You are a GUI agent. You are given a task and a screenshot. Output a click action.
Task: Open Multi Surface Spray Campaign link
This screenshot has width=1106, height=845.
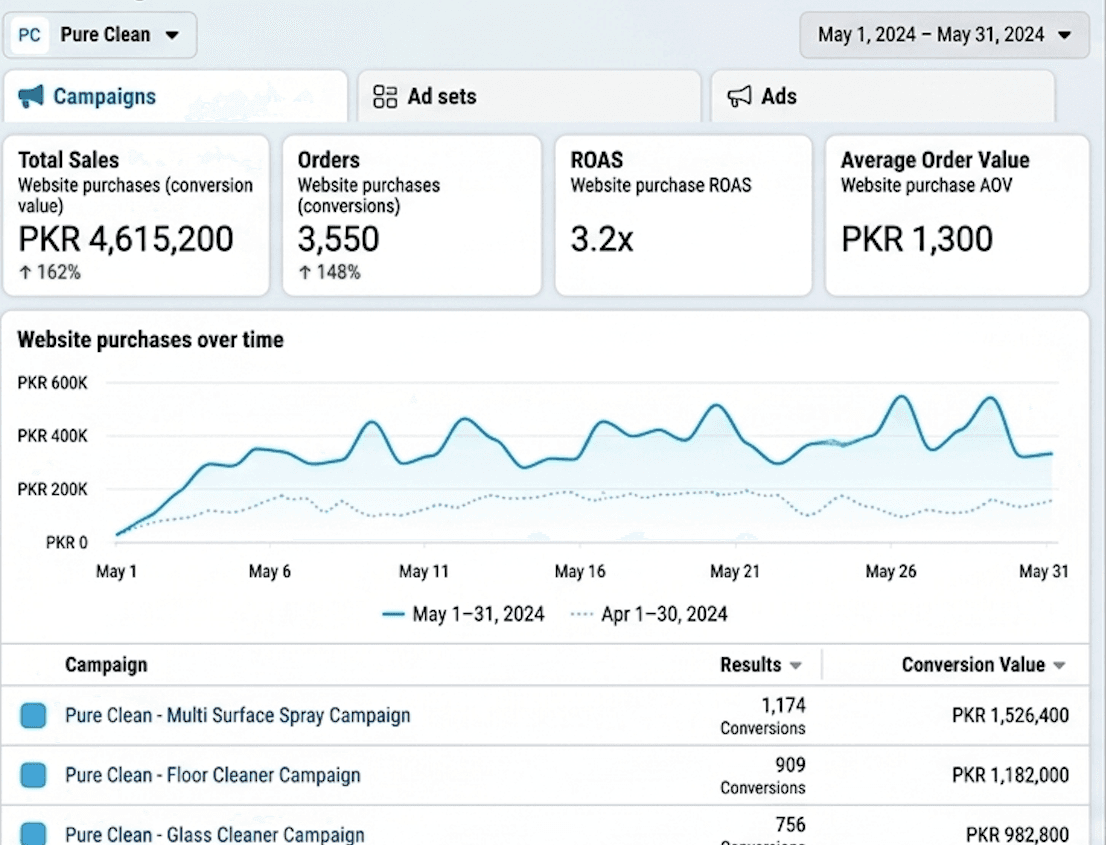tap(238, 715)
